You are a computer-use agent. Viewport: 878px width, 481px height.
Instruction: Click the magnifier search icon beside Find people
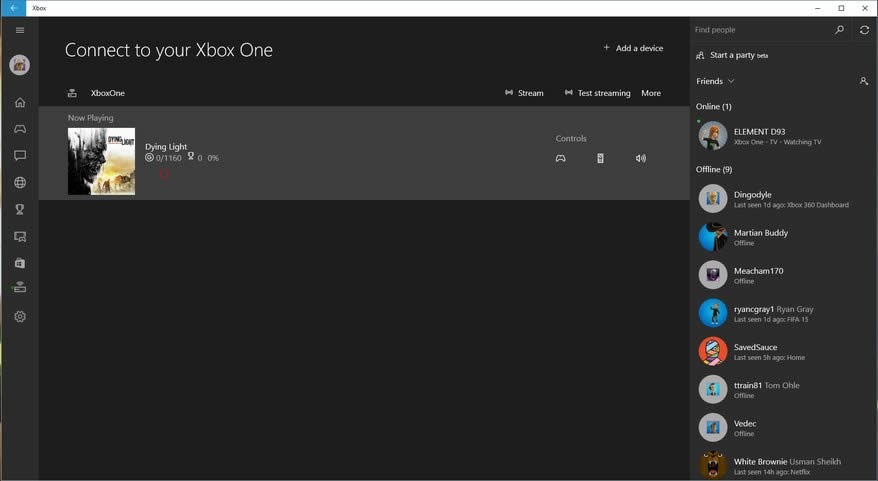(839, 30)
